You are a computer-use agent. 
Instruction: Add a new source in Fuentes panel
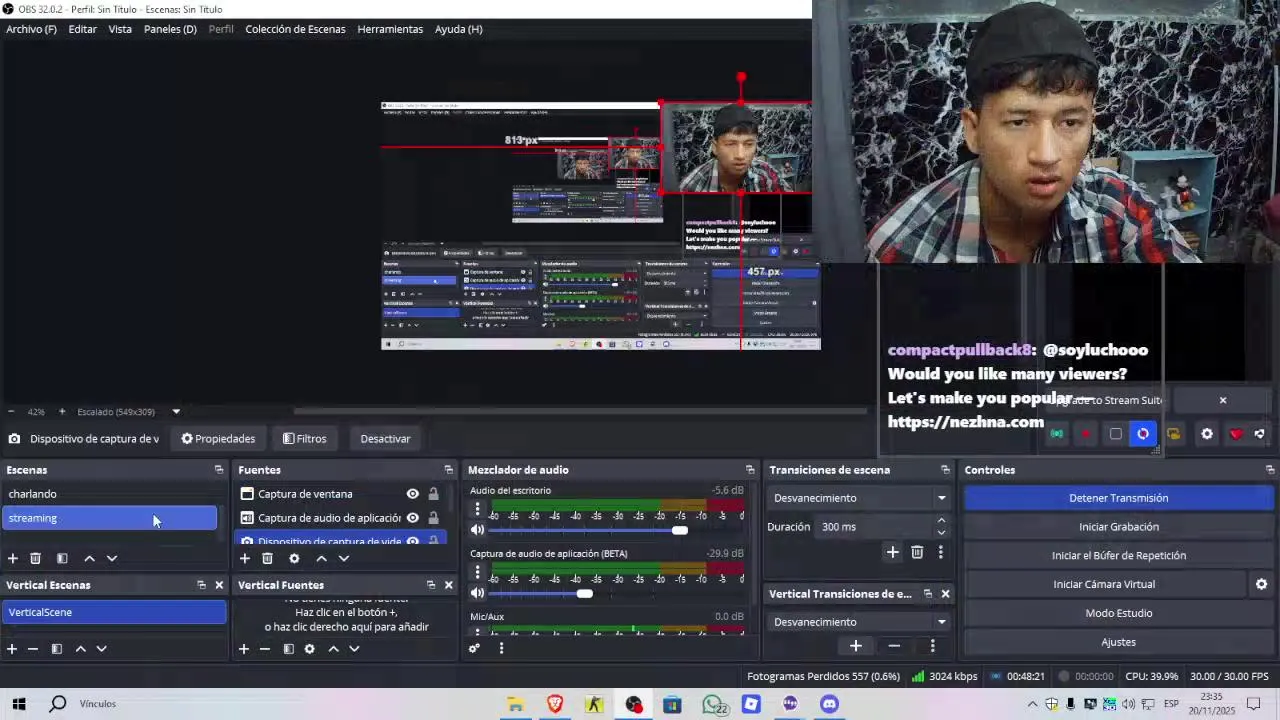245,558
